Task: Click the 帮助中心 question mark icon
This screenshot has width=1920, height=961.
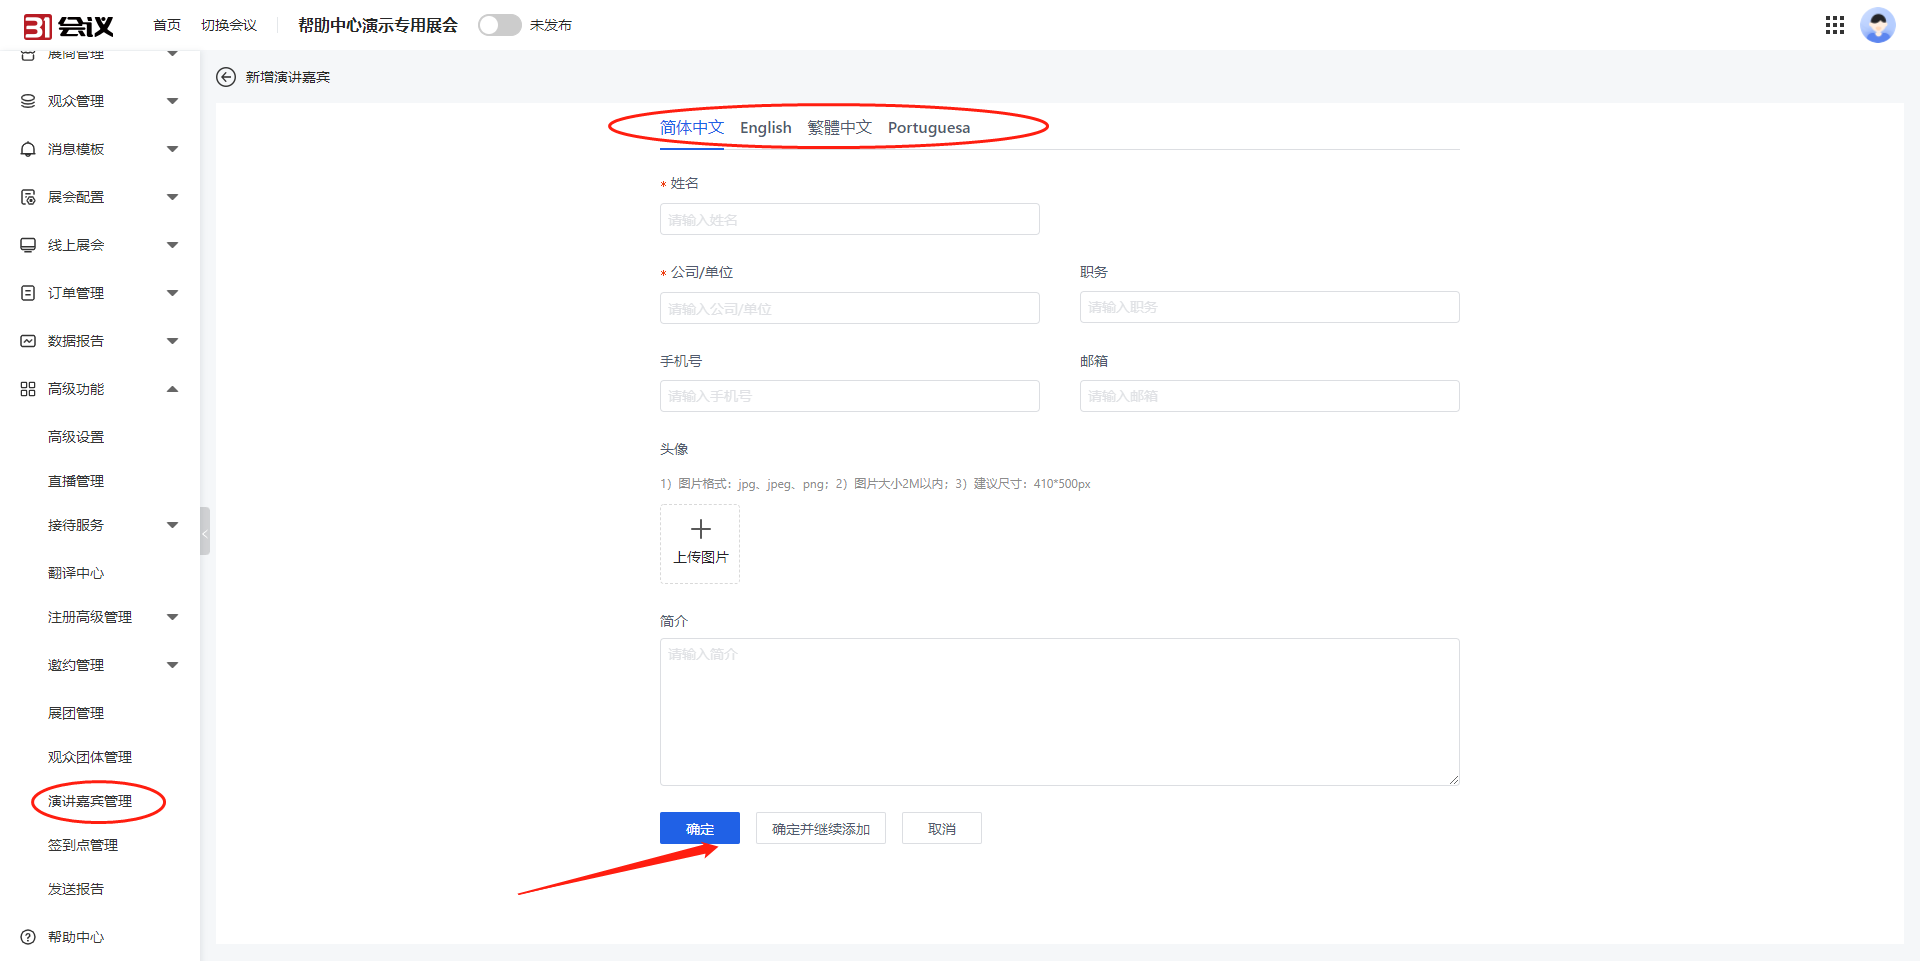Action: 28,937
